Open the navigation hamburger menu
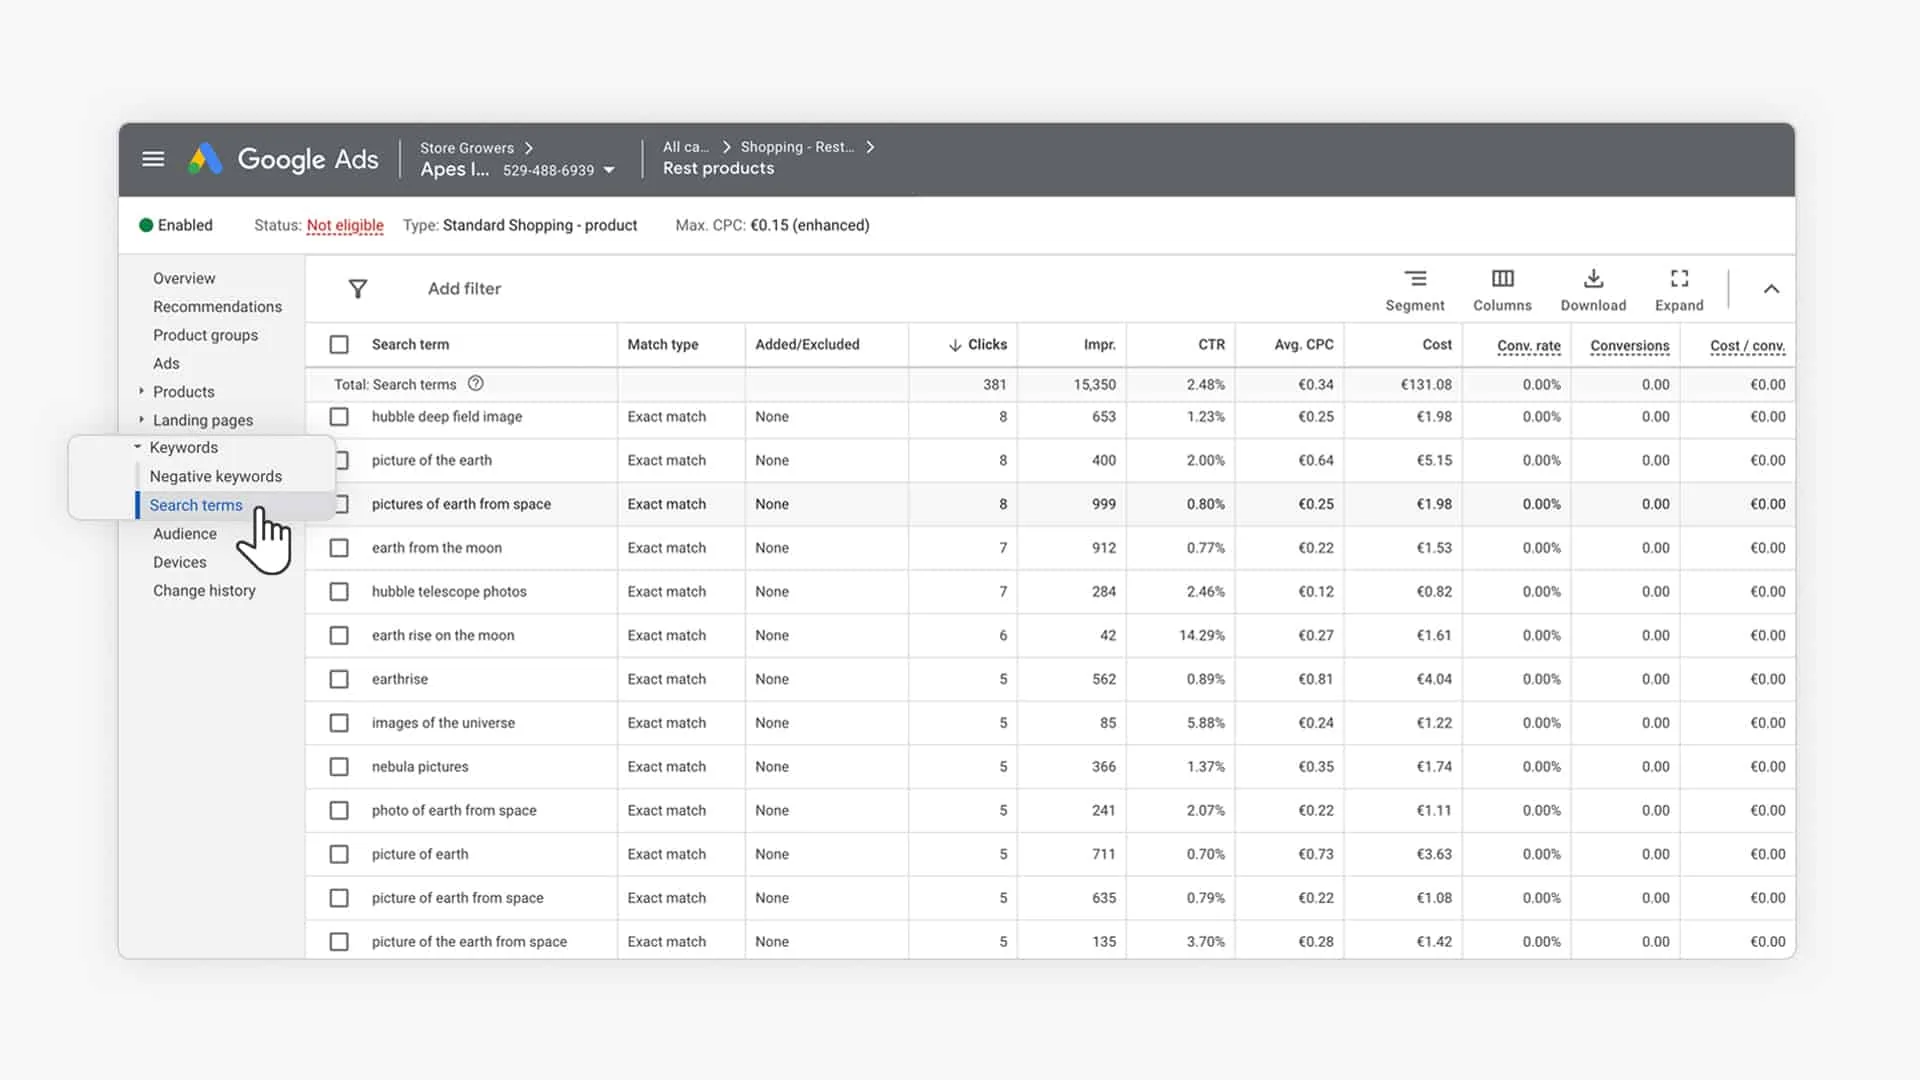The height and width of the screenshot is (1080, 1920). pyautogui.click(x=153, y=159)
